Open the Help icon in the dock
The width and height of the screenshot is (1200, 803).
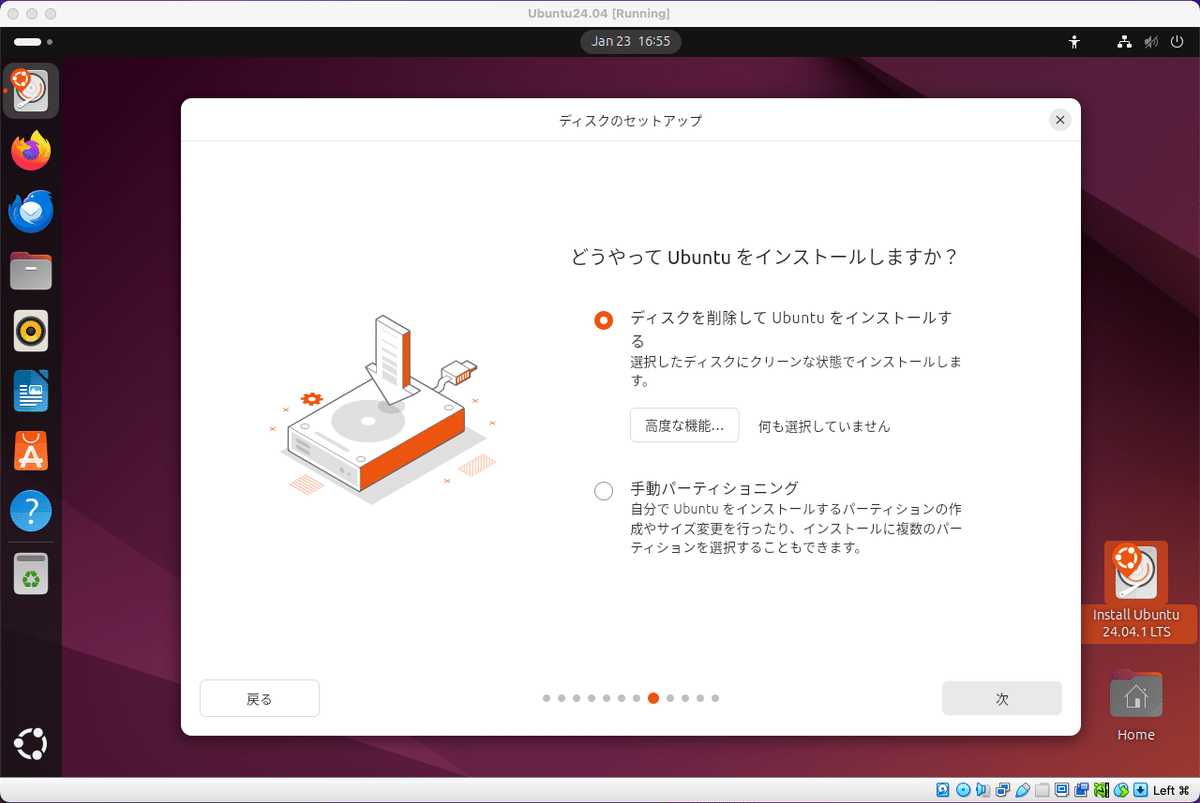click(x=31, y=511)
